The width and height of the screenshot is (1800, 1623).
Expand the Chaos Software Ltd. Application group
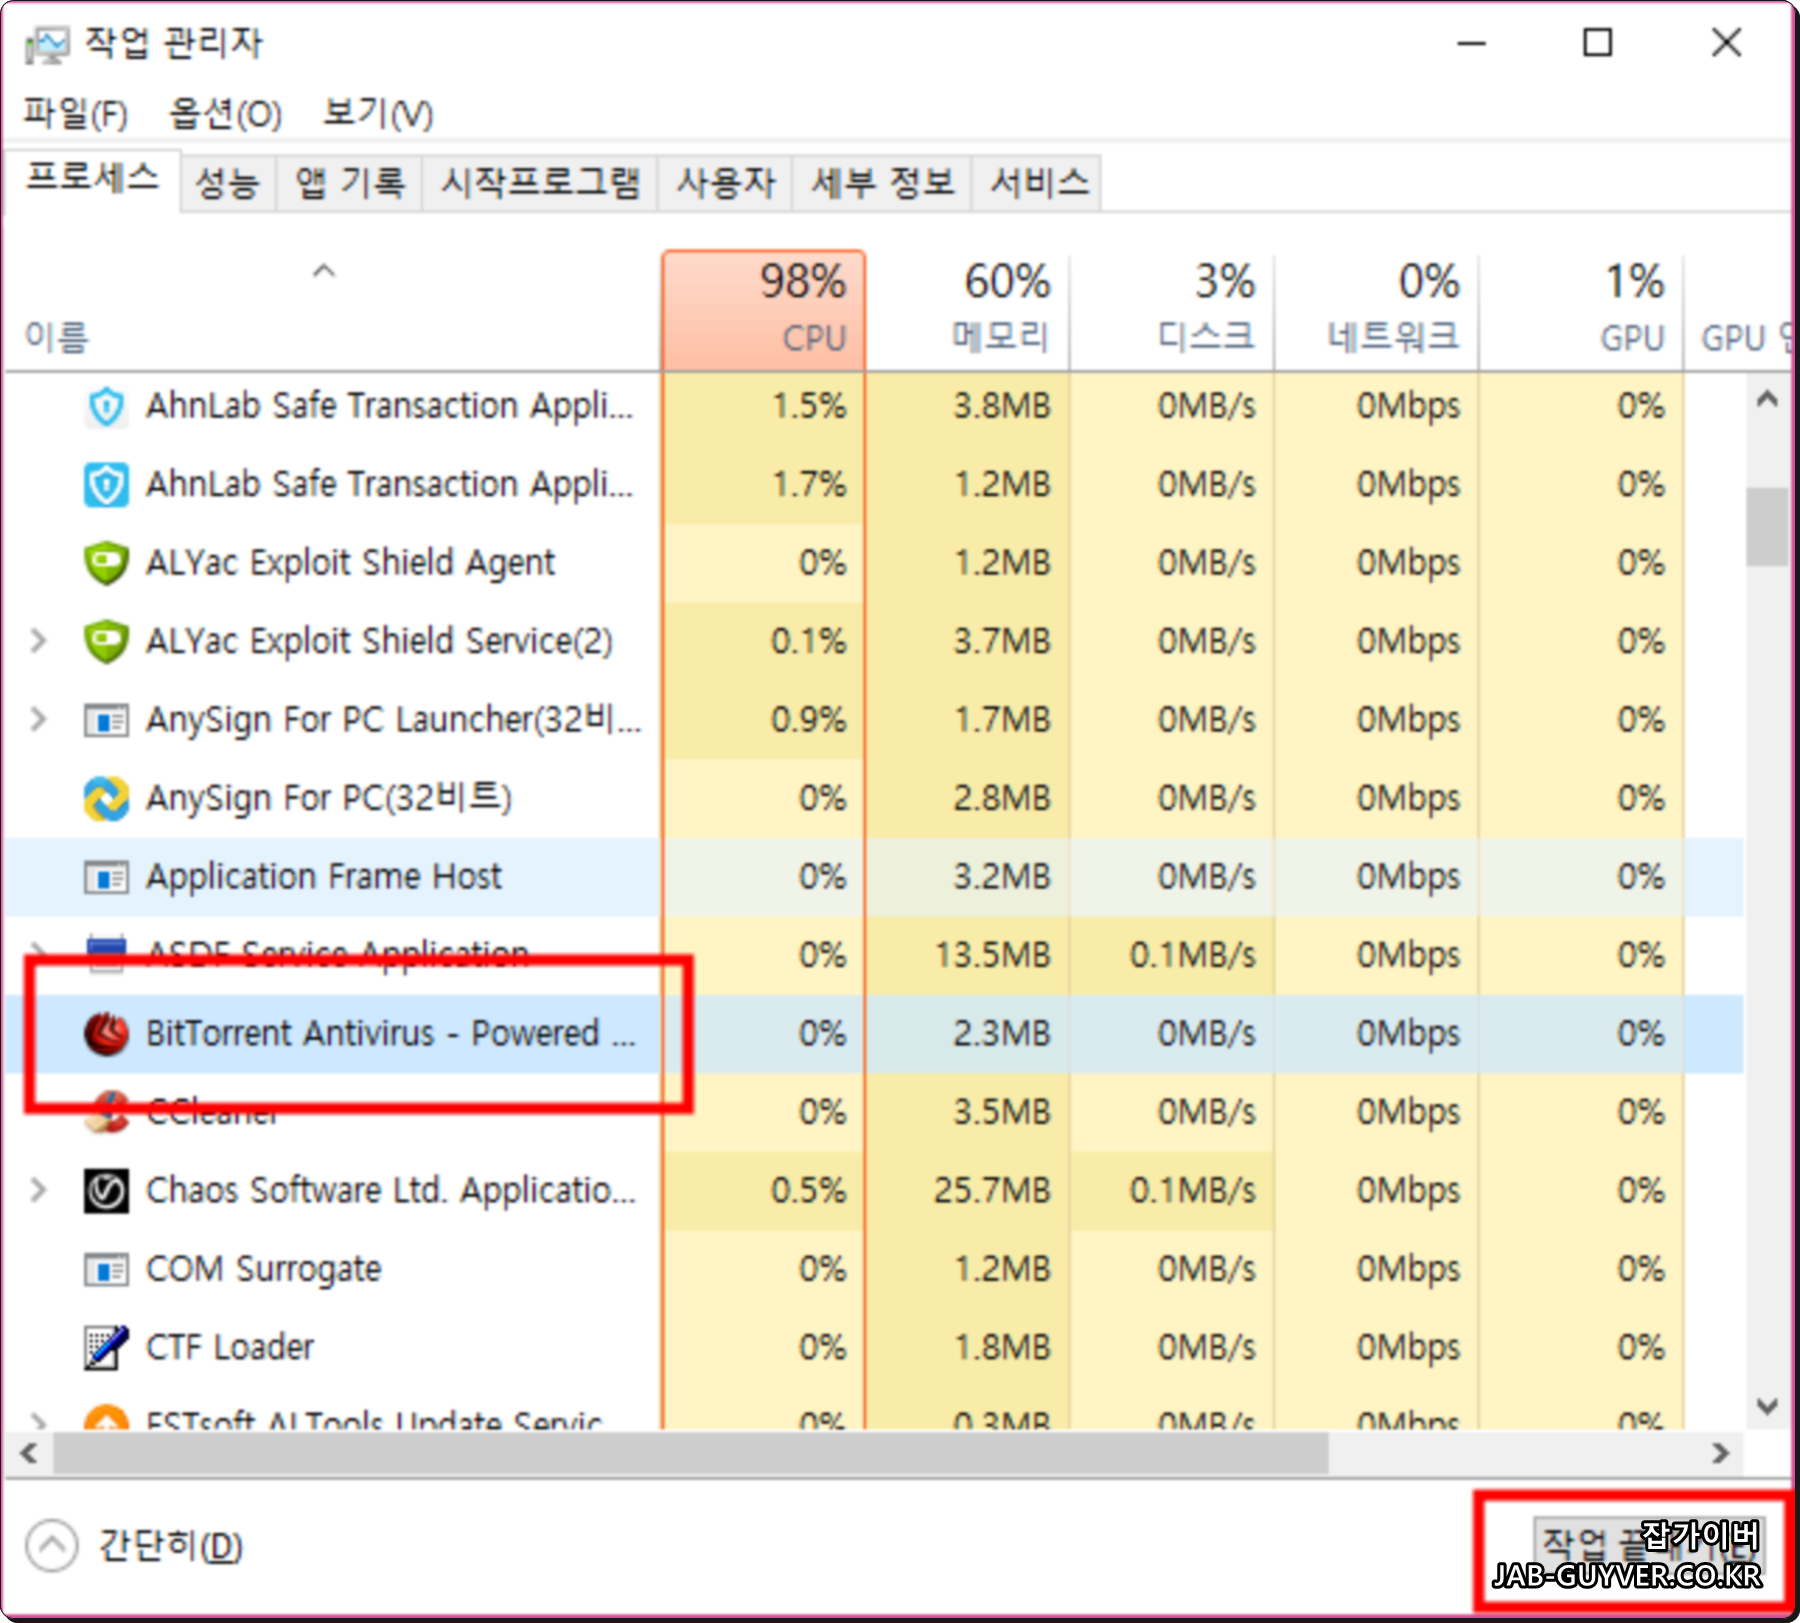[38, 1191]
